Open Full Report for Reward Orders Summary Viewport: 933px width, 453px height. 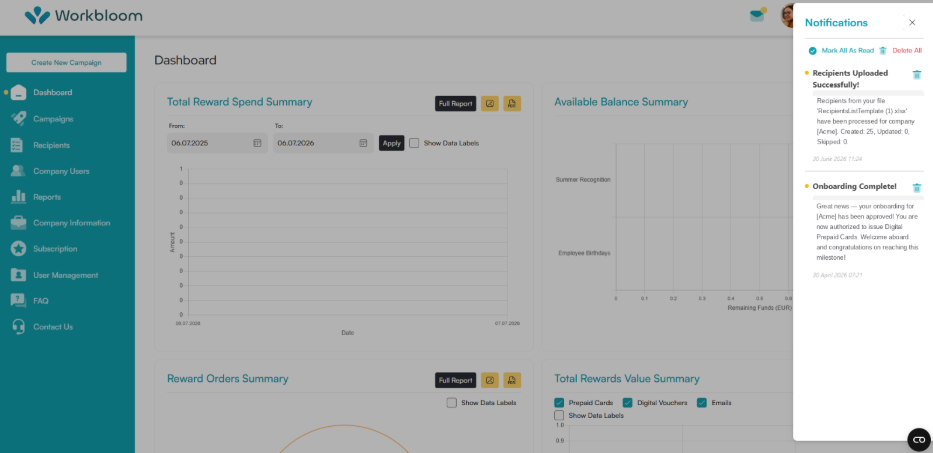coord(455,380)
